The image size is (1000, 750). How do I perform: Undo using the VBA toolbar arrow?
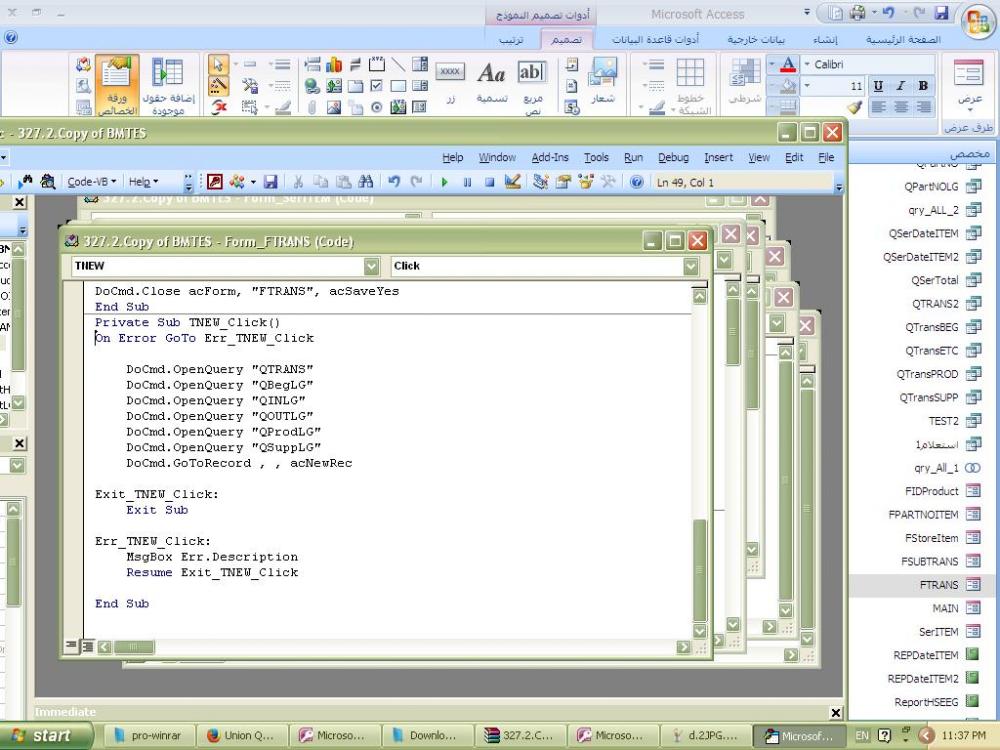coord(393,182)
